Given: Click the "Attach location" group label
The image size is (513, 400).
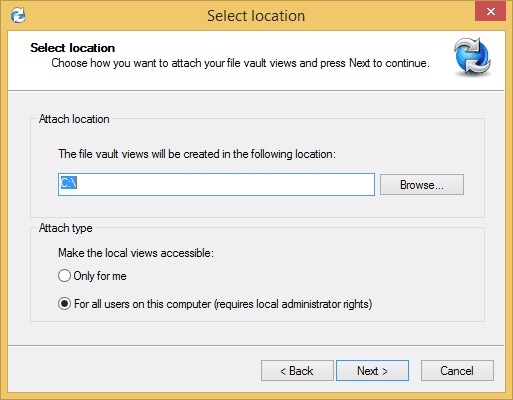Looking at the screenshot, I should pyautogui.click(x=74, y=119).
